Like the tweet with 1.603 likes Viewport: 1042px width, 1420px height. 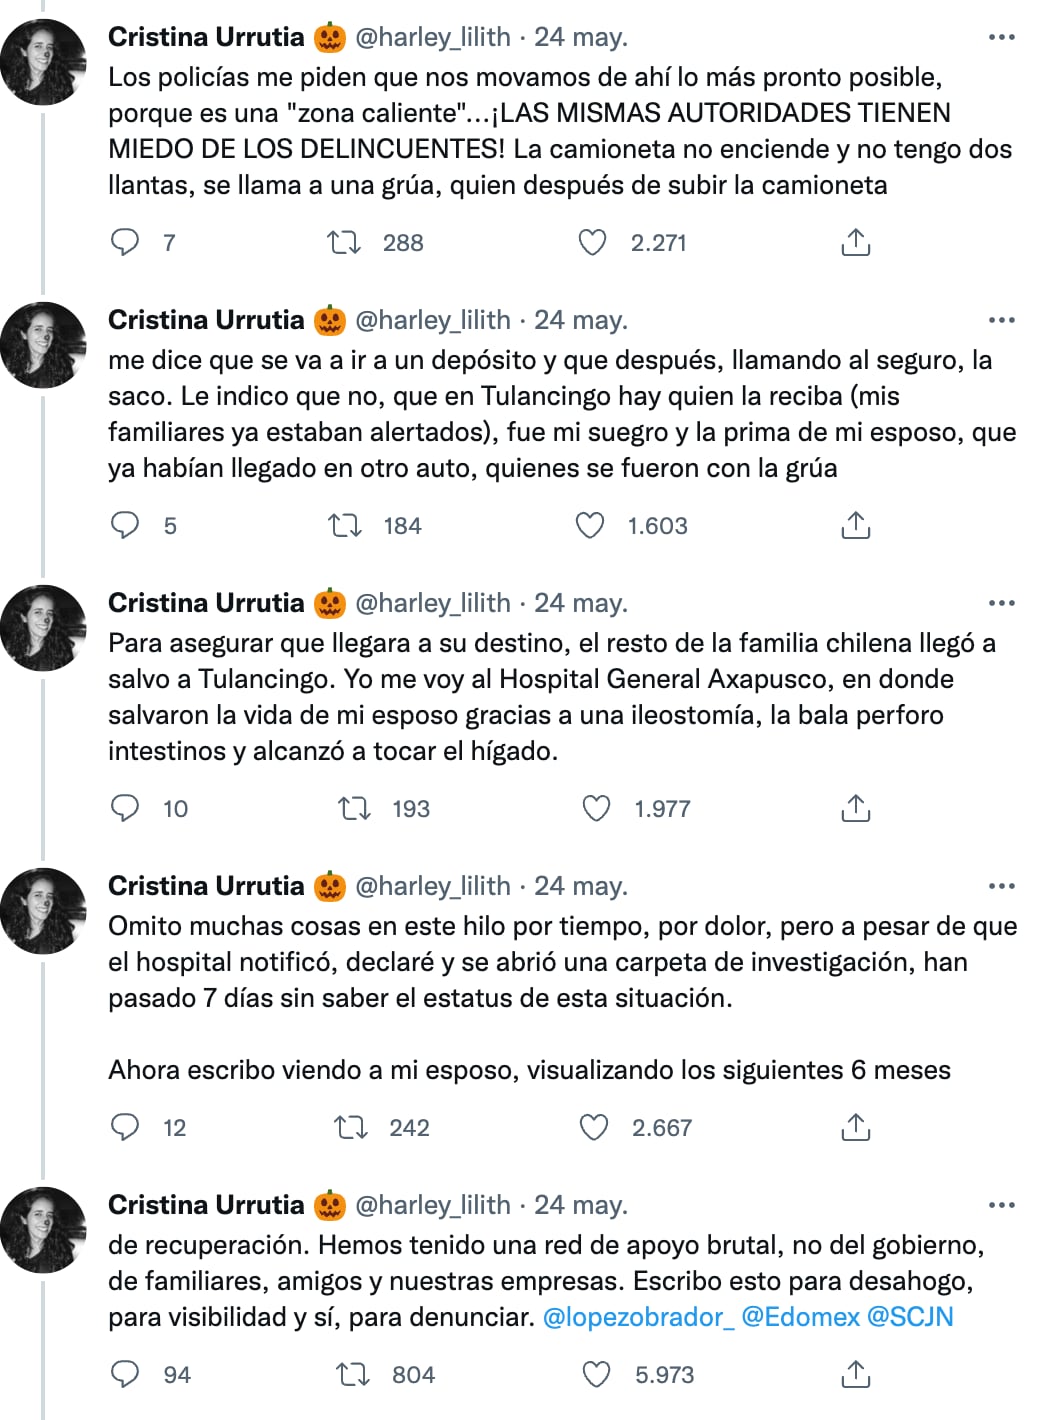[590, 525]
